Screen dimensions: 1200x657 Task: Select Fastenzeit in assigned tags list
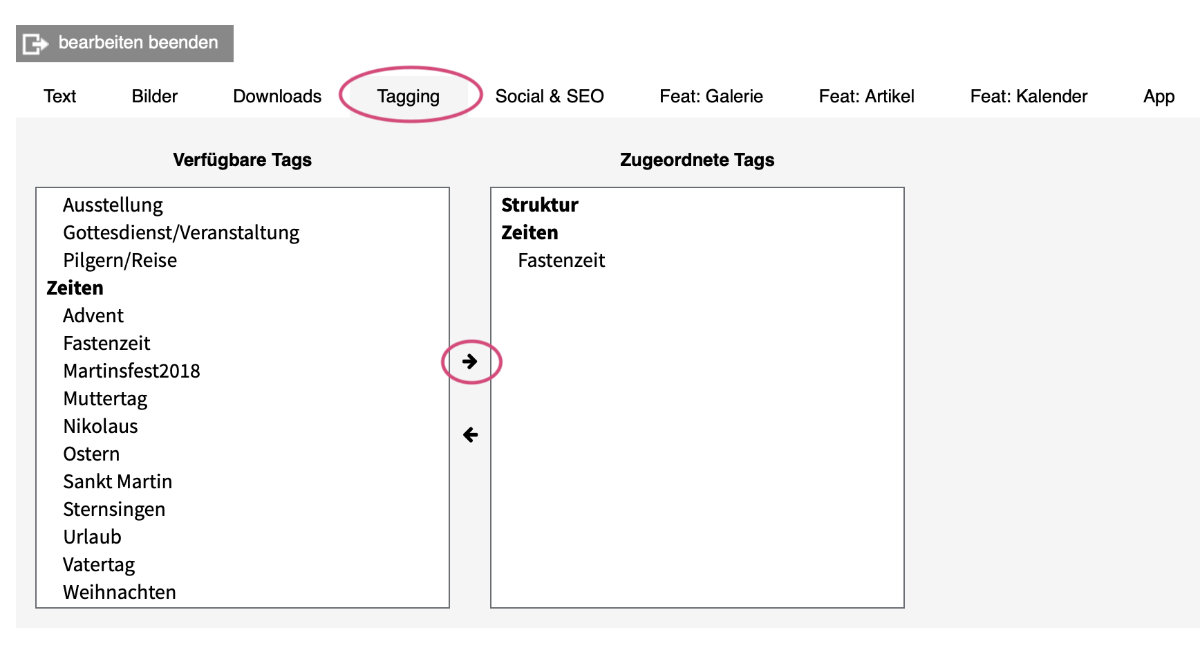click(x=561, y=261)
